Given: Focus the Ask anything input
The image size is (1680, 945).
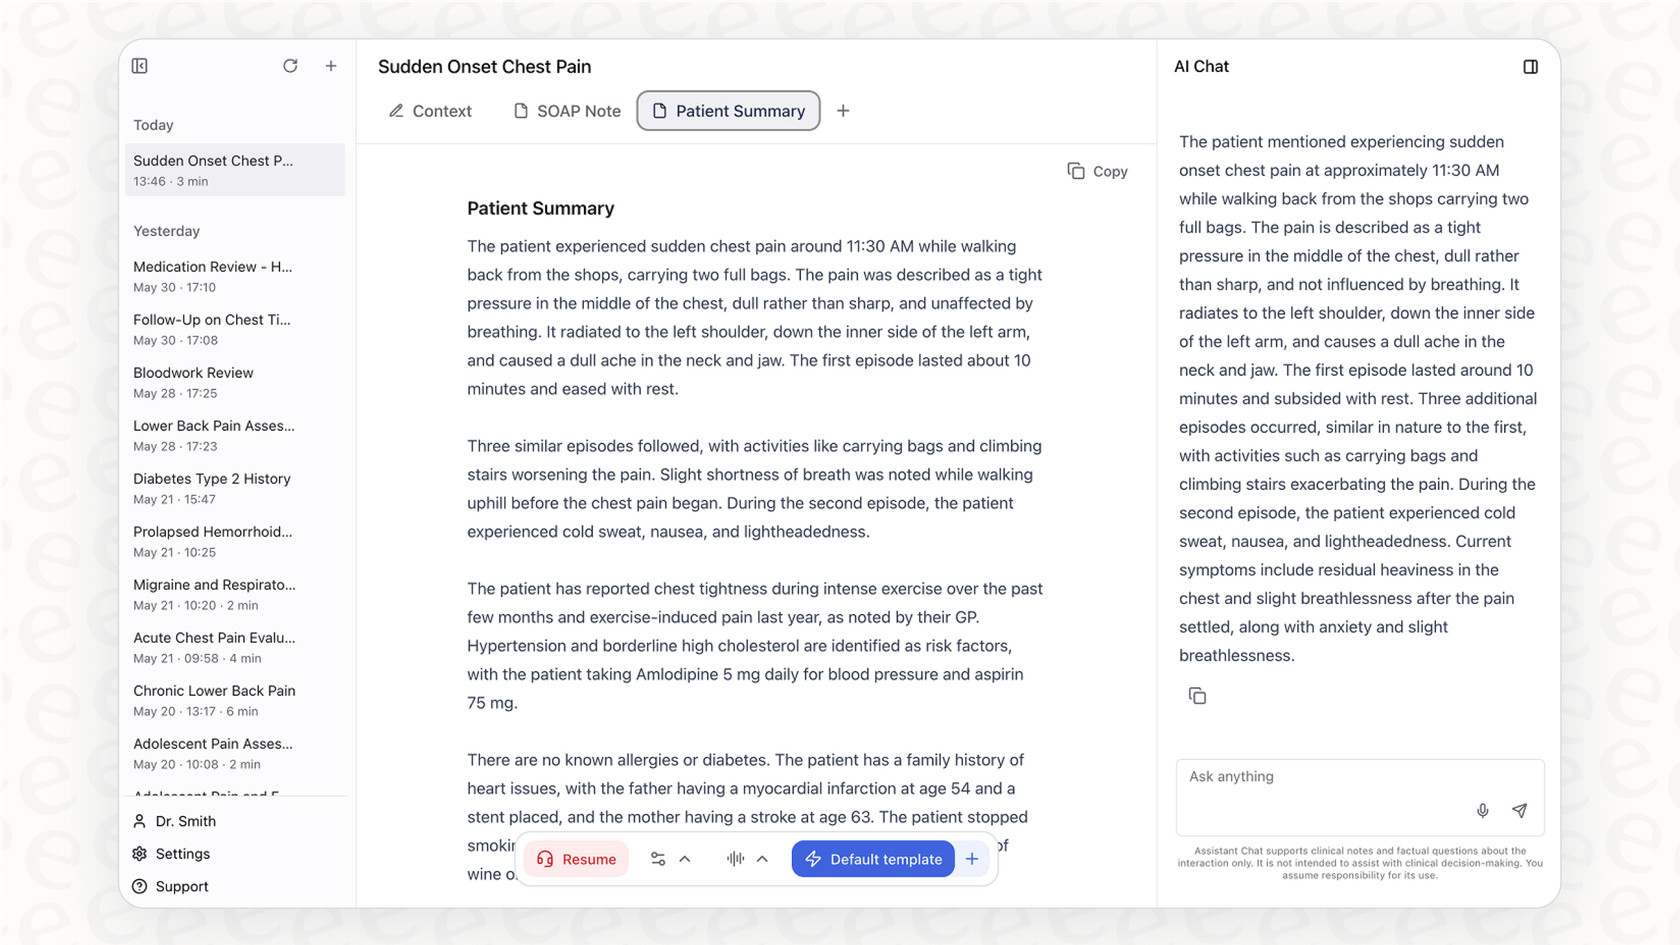Looking at the screenshot, I should click(x=1320, y=777).
